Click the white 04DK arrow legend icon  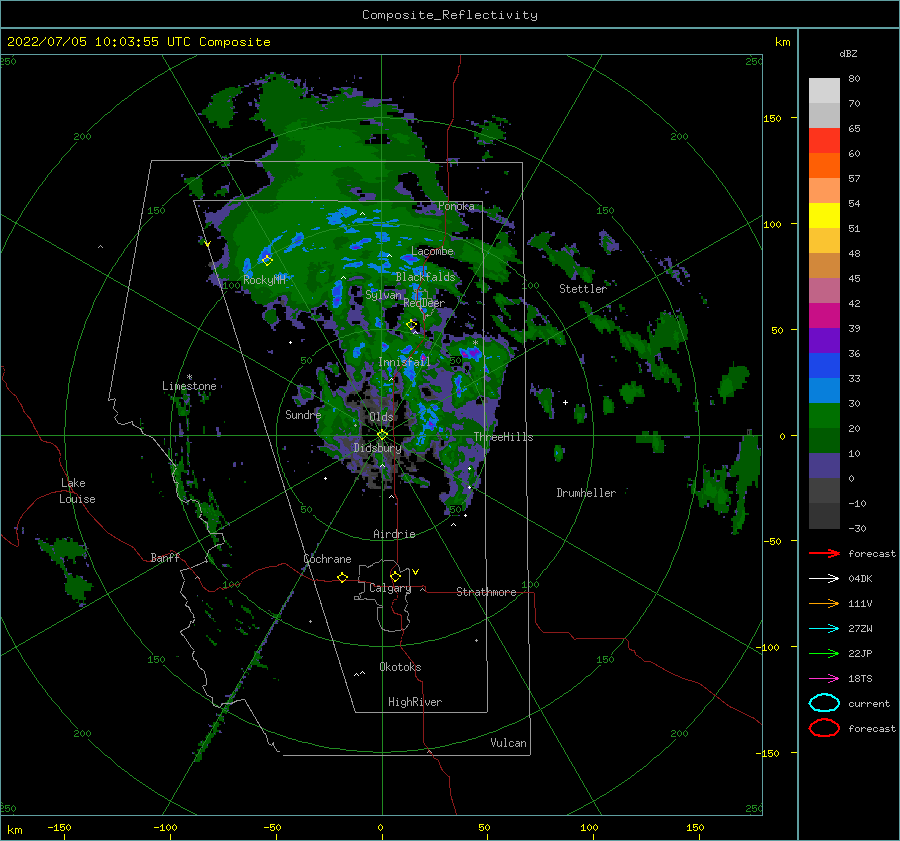(824, 579)
